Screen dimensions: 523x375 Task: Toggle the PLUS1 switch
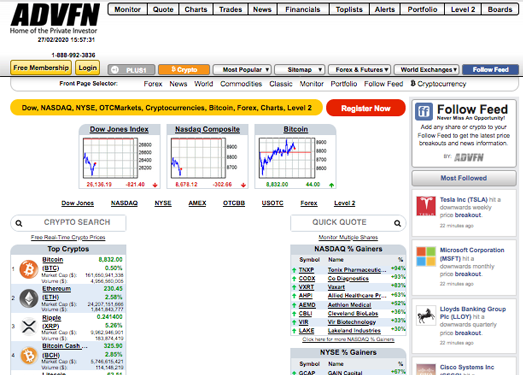point(131,70)
